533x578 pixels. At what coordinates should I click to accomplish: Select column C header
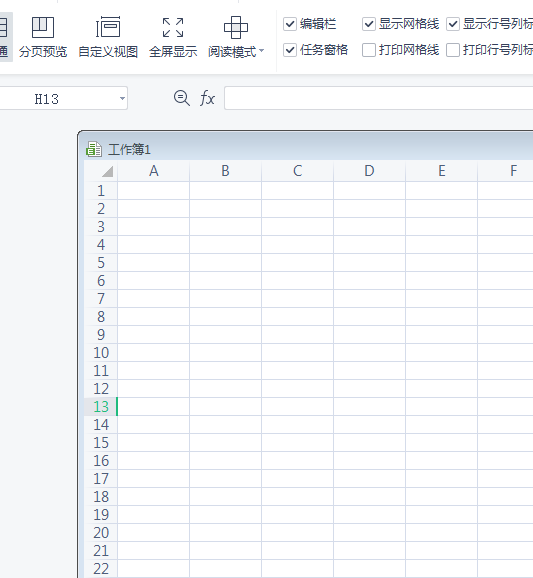pyautogui.click(x=297, y=171)
